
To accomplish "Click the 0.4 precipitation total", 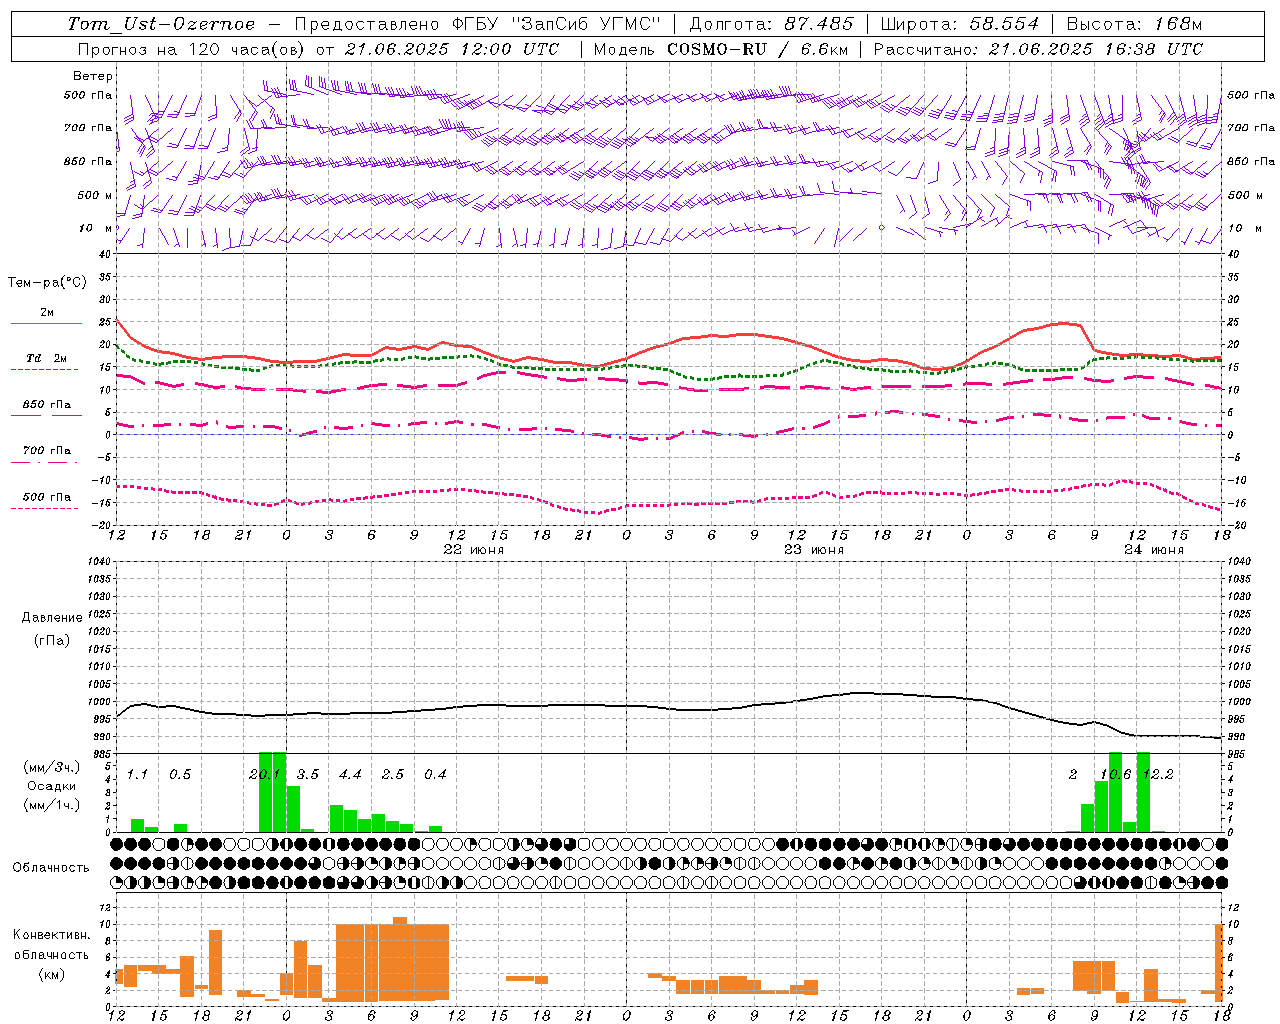I will click(x=435, y=775).
